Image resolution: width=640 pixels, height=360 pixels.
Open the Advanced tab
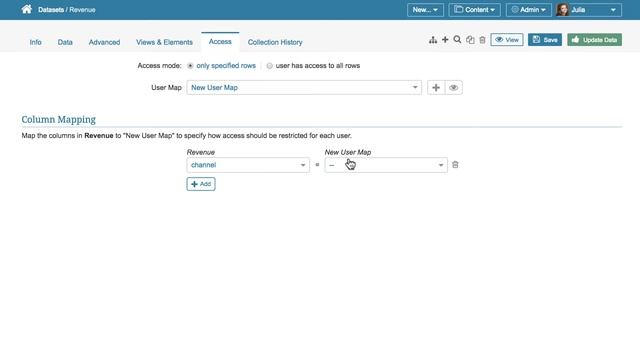point(104,42)
